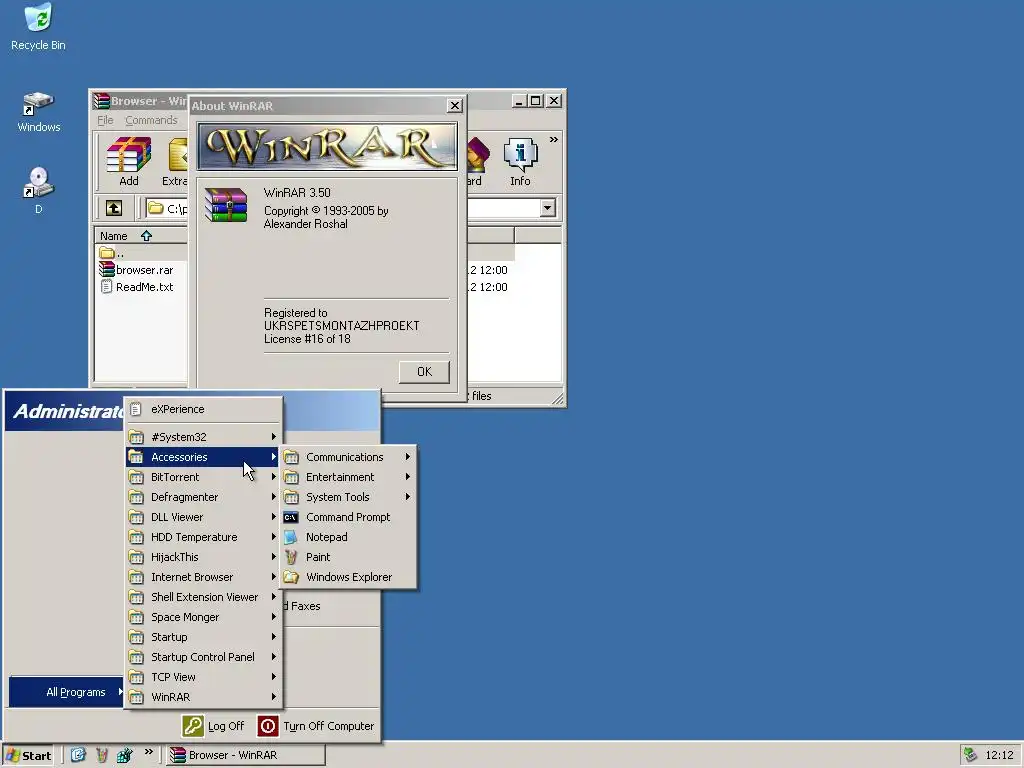Expand the DLL Viewer program folder
1024x768 pixels.
tap(203, 517)
